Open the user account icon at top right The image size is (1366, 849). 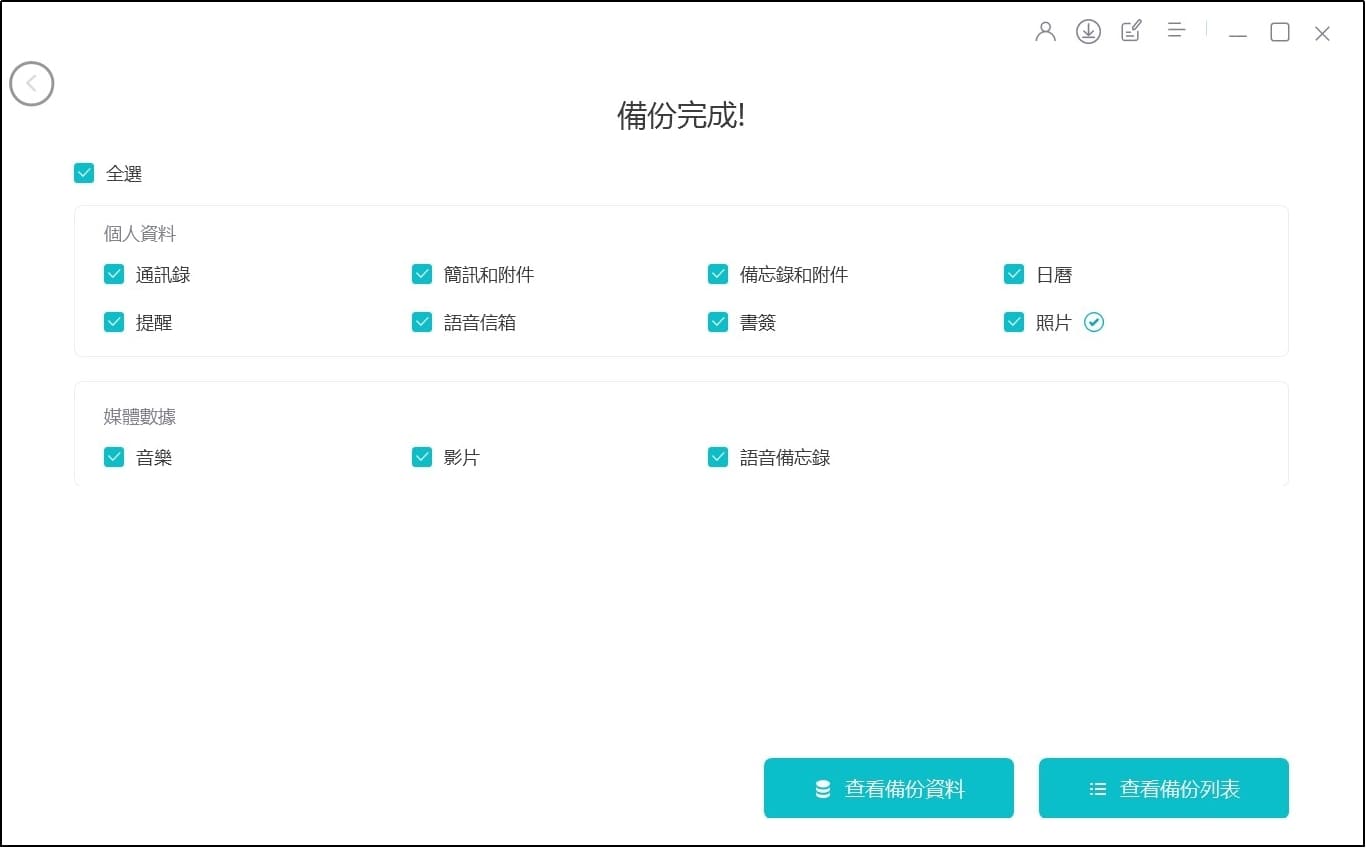[x=1046, y=31]
